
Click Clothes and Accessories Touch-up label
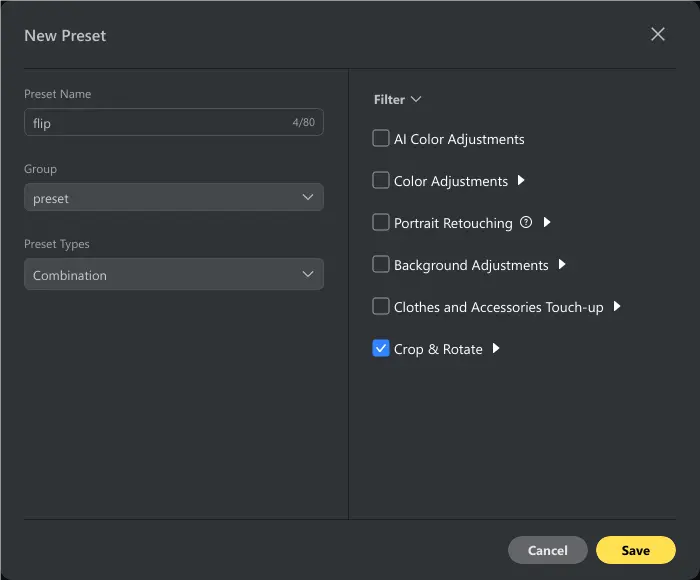pos(499,307)
